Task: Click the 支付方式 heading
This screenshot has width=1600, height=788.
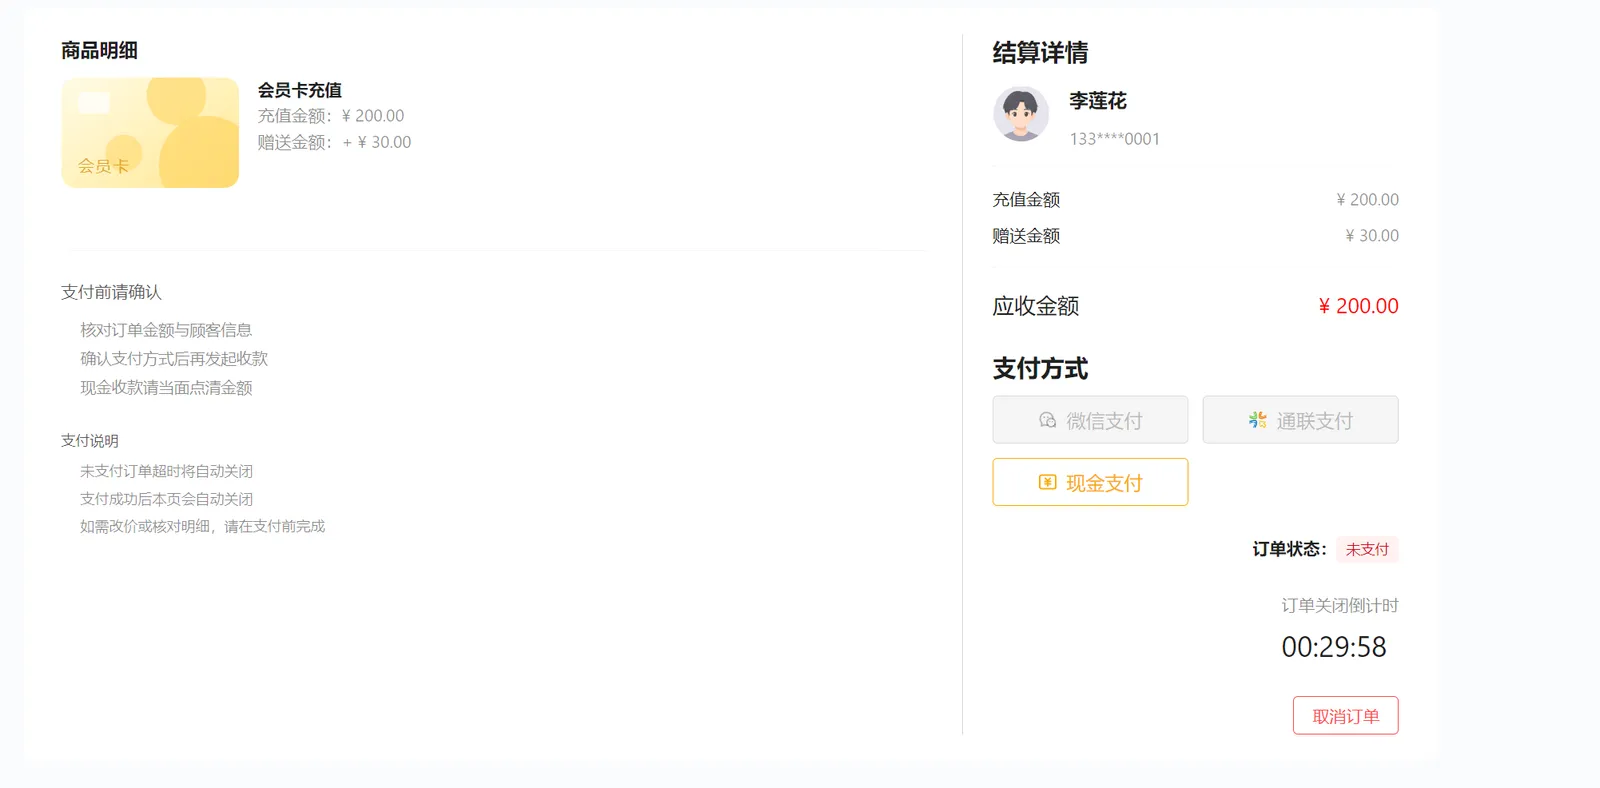Action: (x=1040, y=368)
